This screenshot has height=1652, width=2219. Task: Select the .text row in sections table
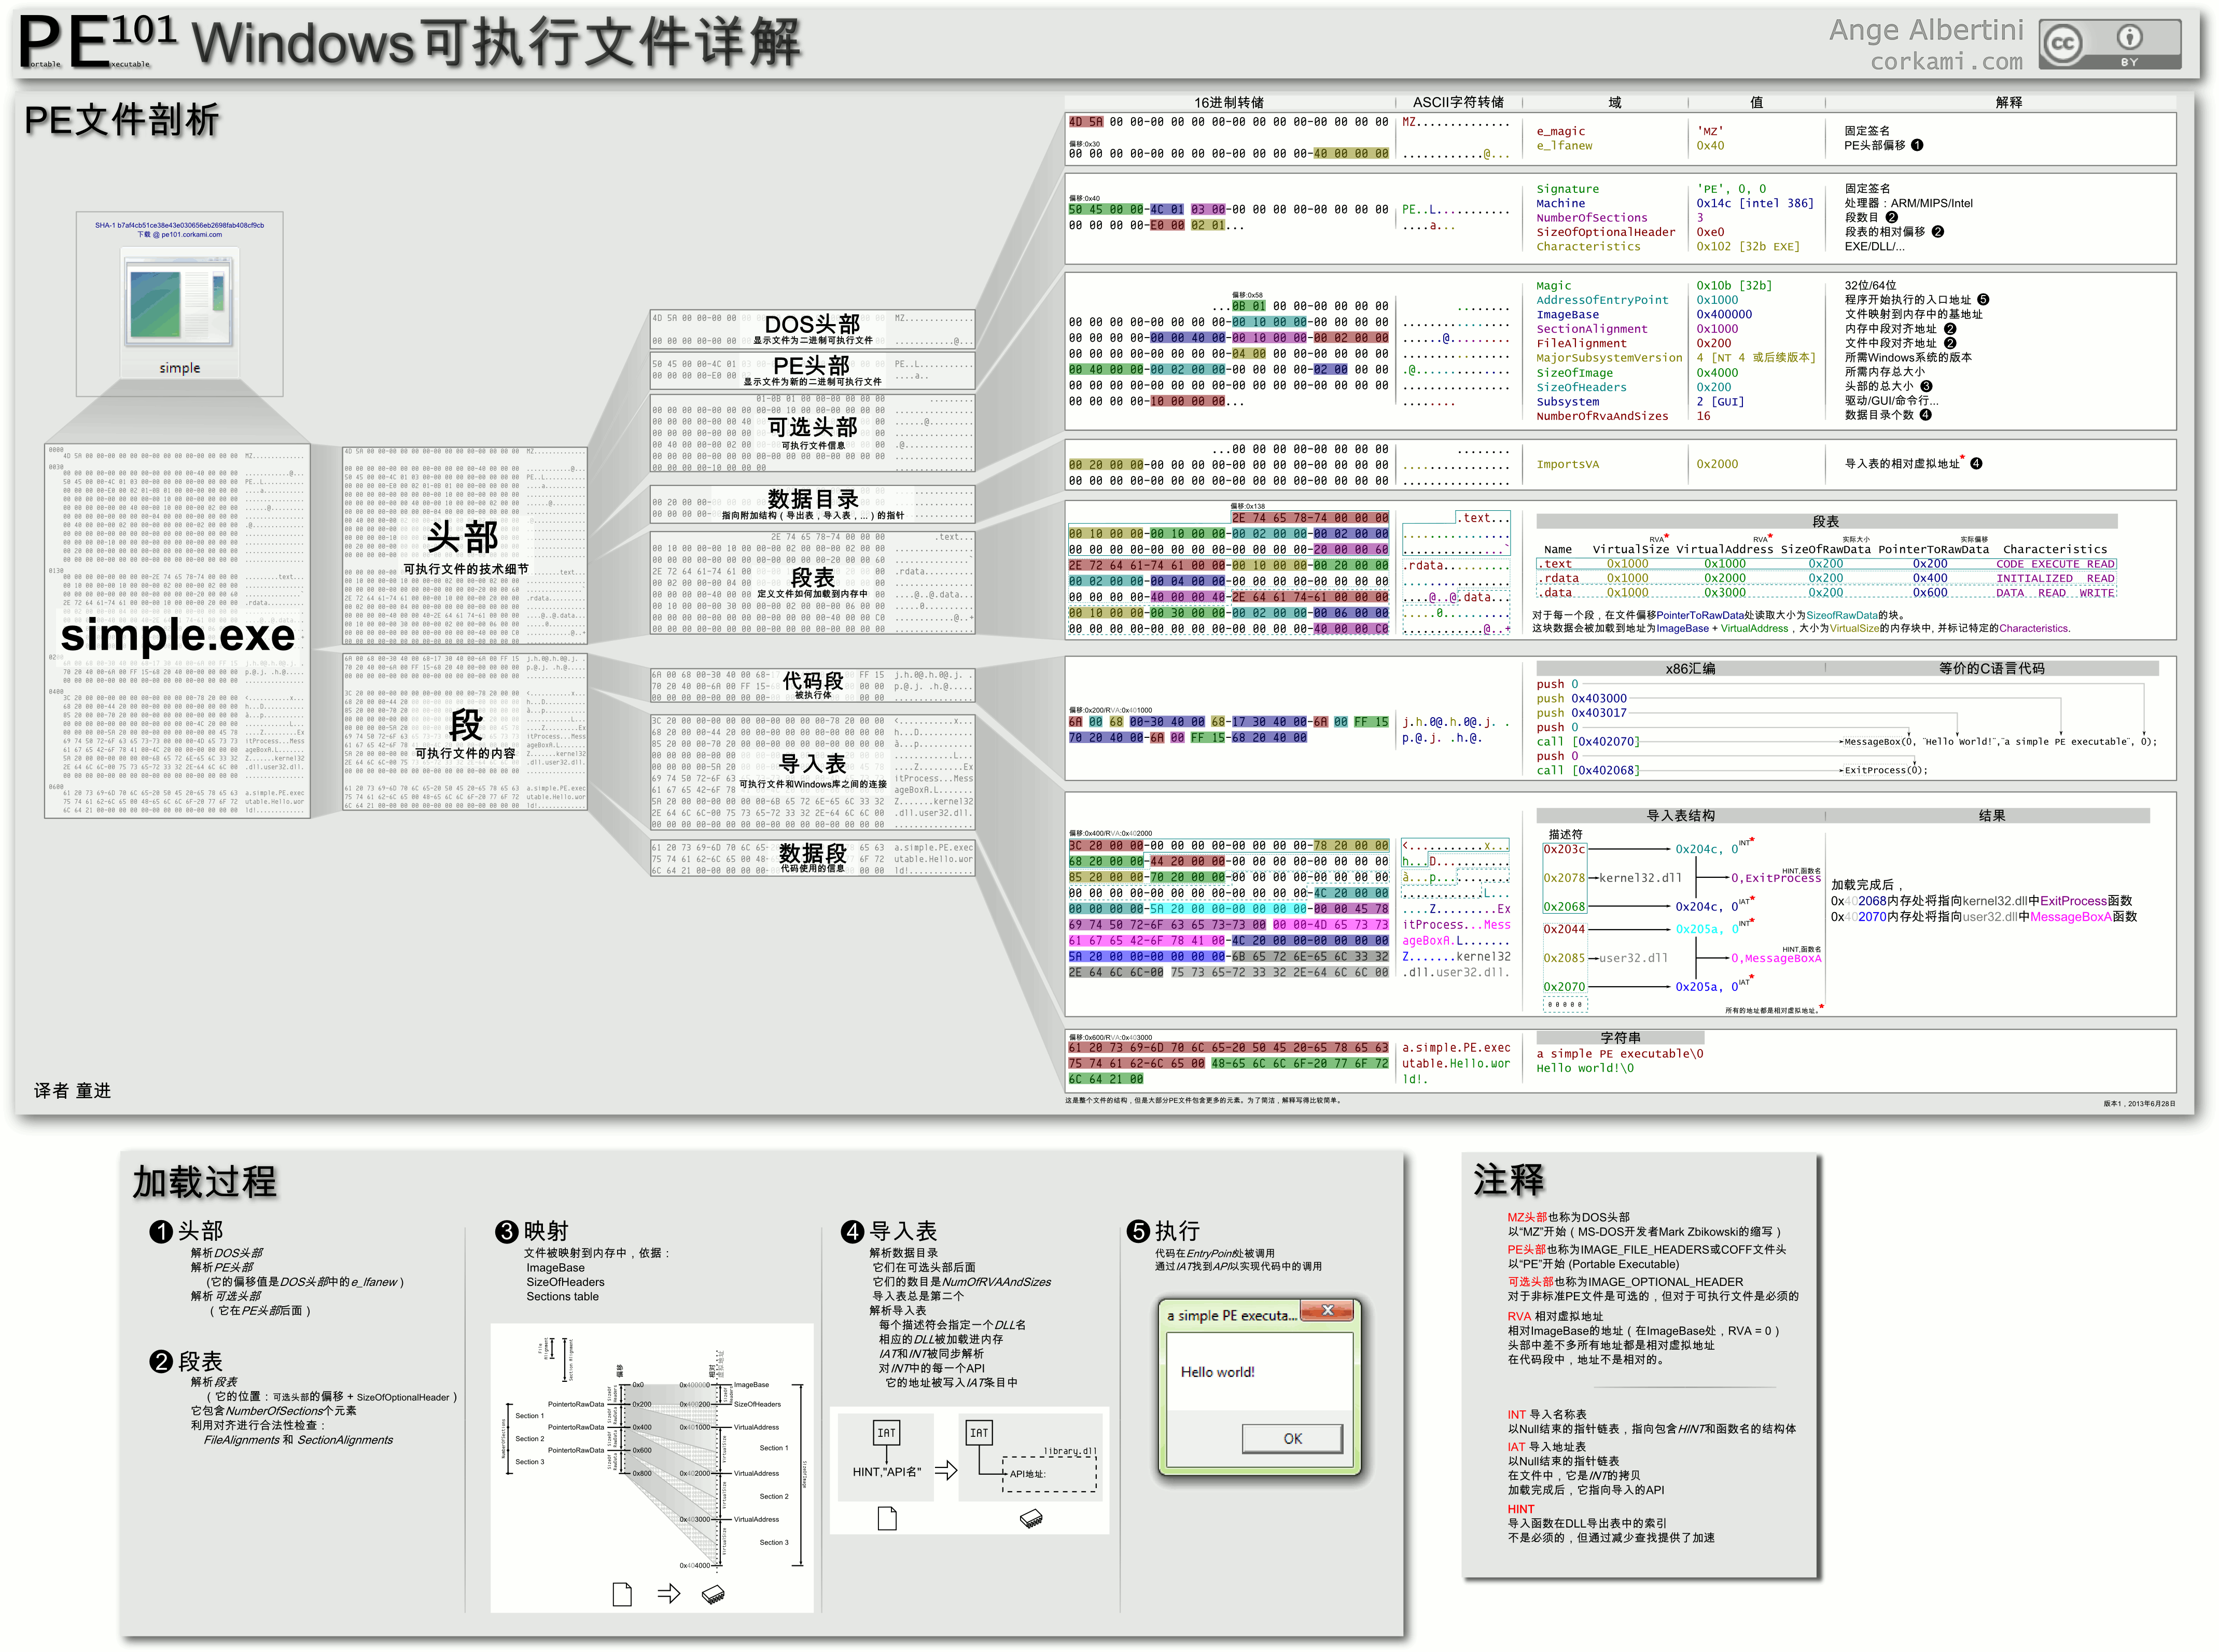1826,564
